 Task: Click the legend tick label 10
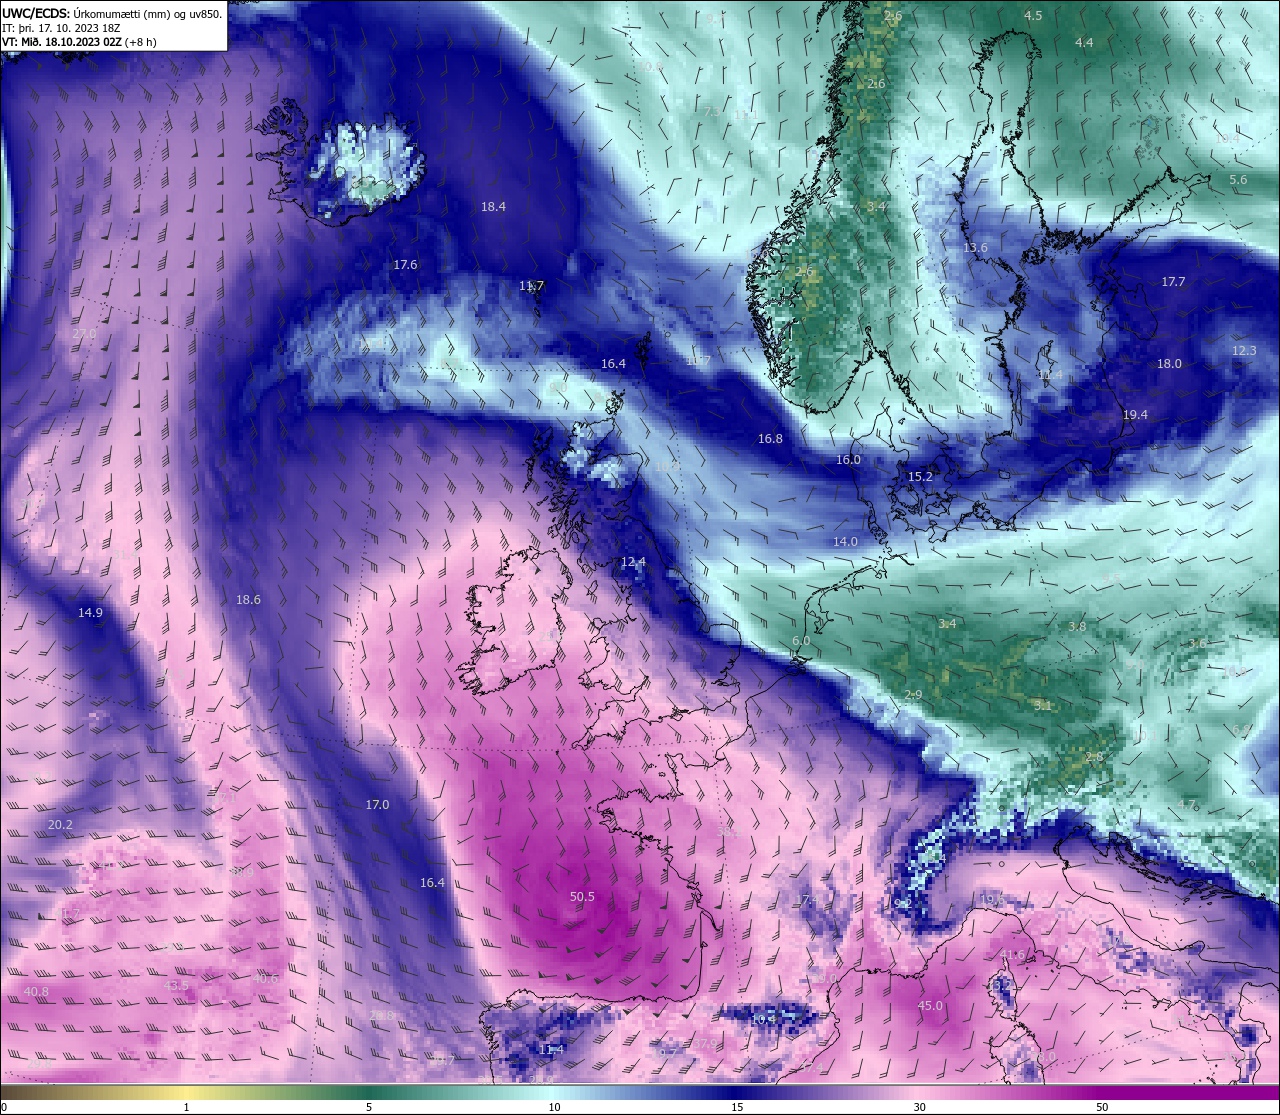(x=553, y=1107)
